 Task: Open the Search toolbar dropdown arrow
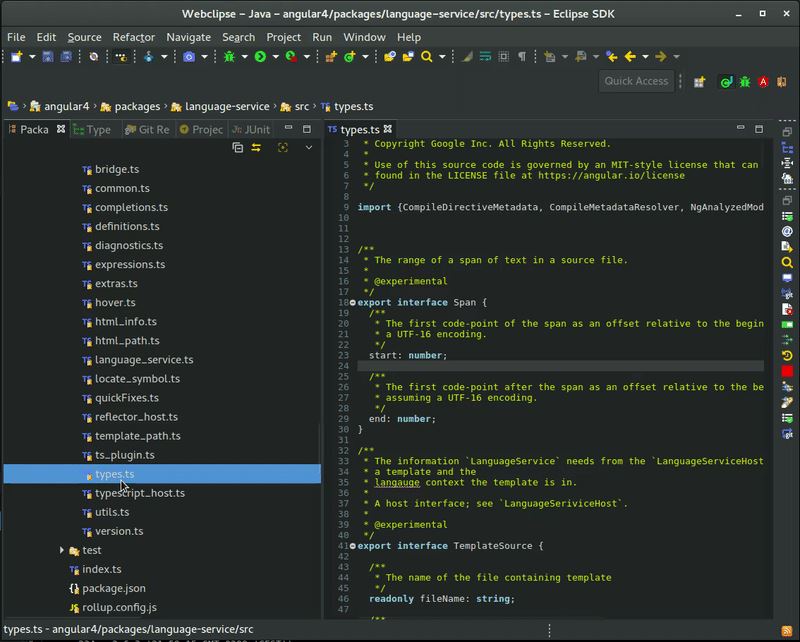click(442, 57)
